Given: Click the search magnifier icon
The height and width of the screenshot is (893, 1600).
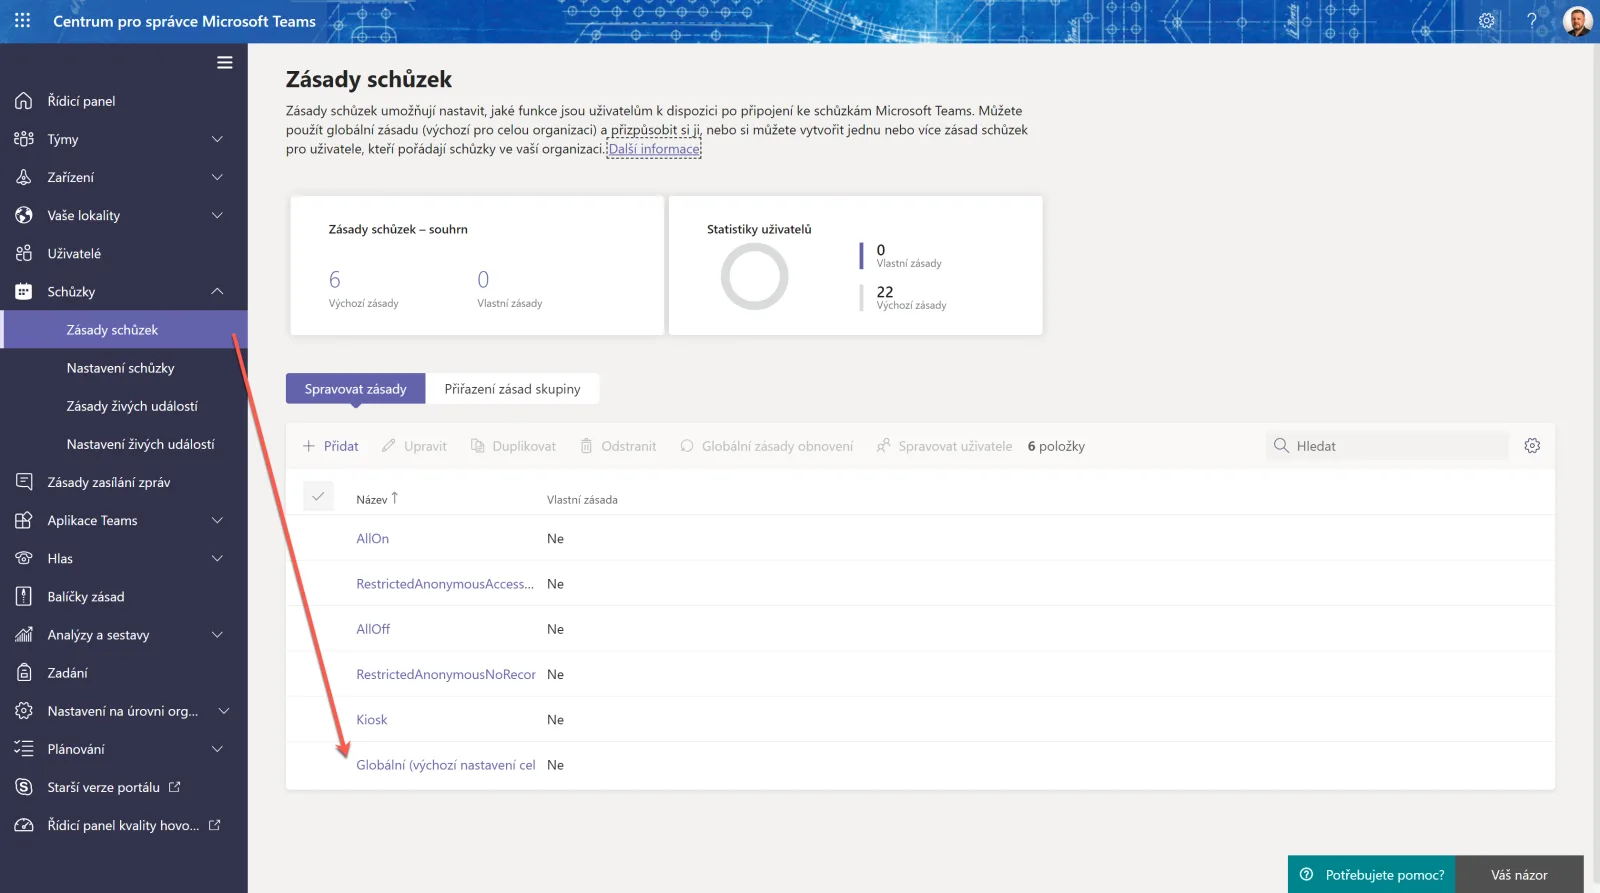Looking at the screenshot, I should click(x=1281, y=446).
